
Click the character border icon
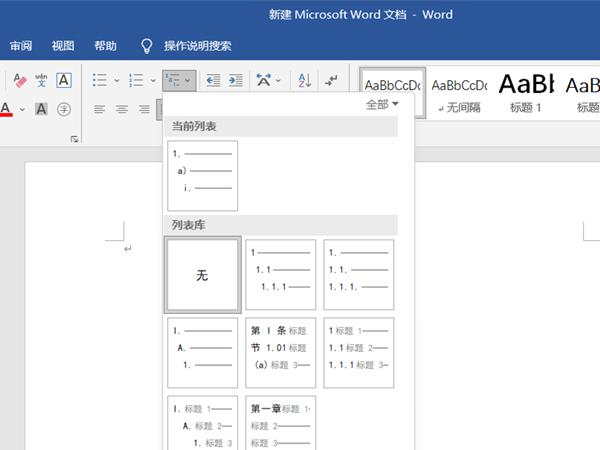63,80
